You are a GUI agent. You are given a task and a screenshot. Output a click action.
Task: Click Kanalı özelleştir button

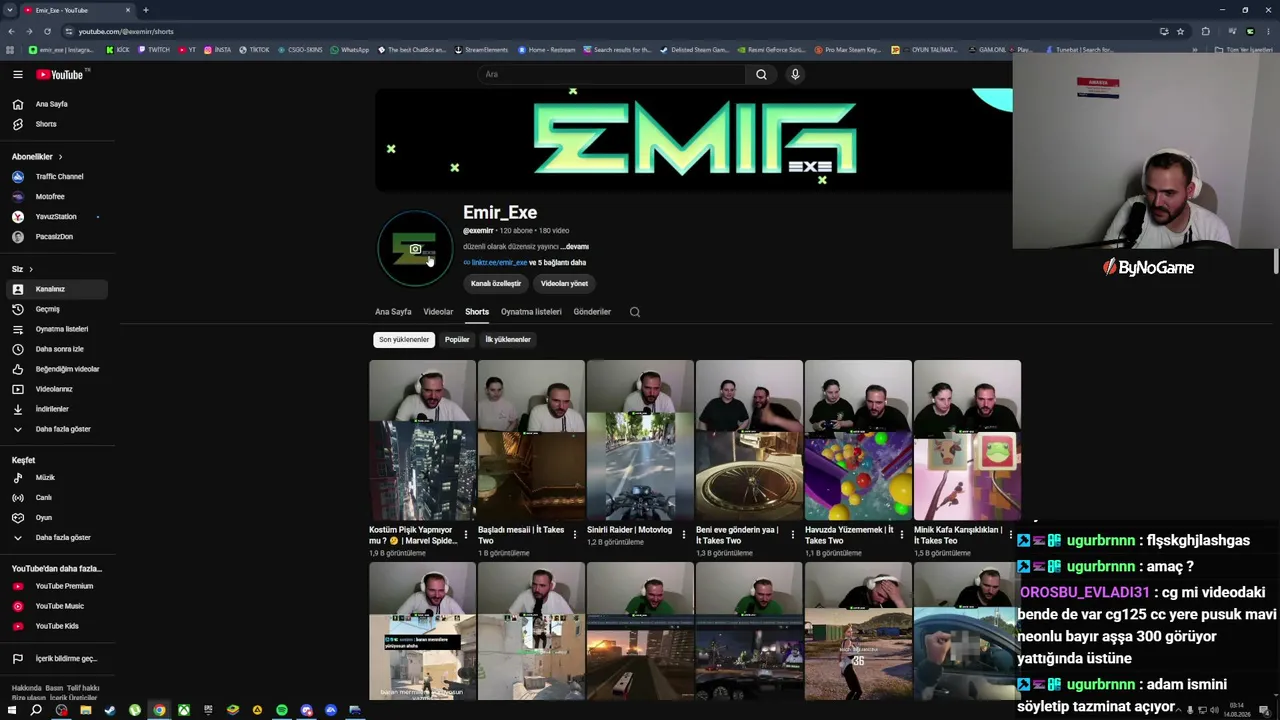coord(496,284)
